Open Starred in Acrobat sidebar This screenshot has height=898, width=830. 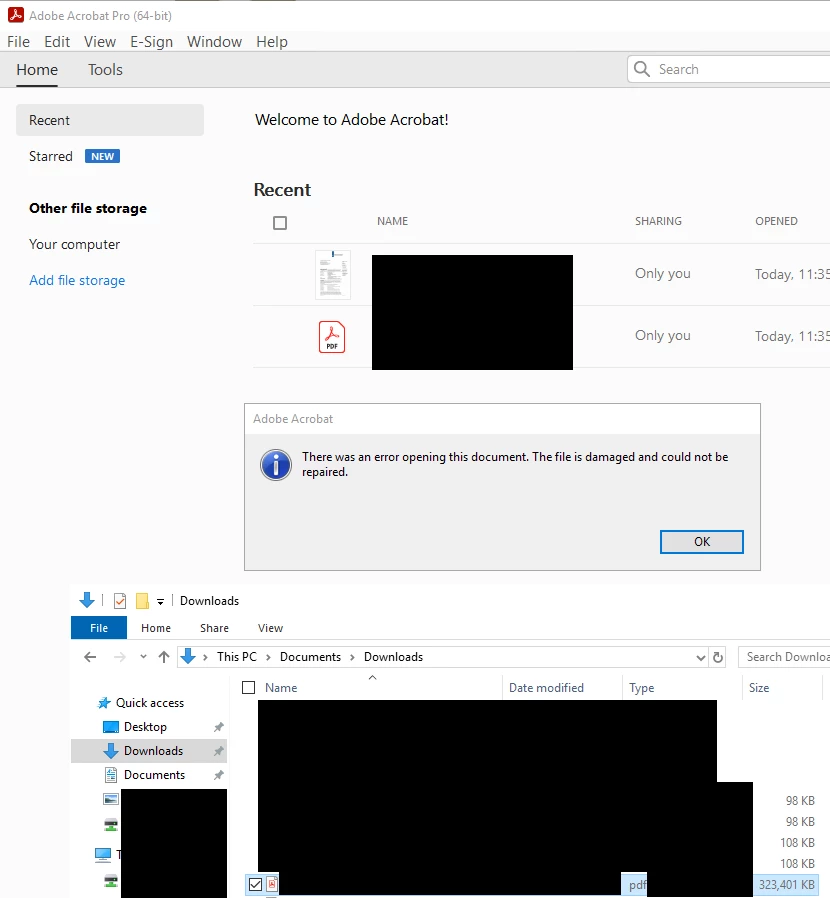(x=51, y=156)
